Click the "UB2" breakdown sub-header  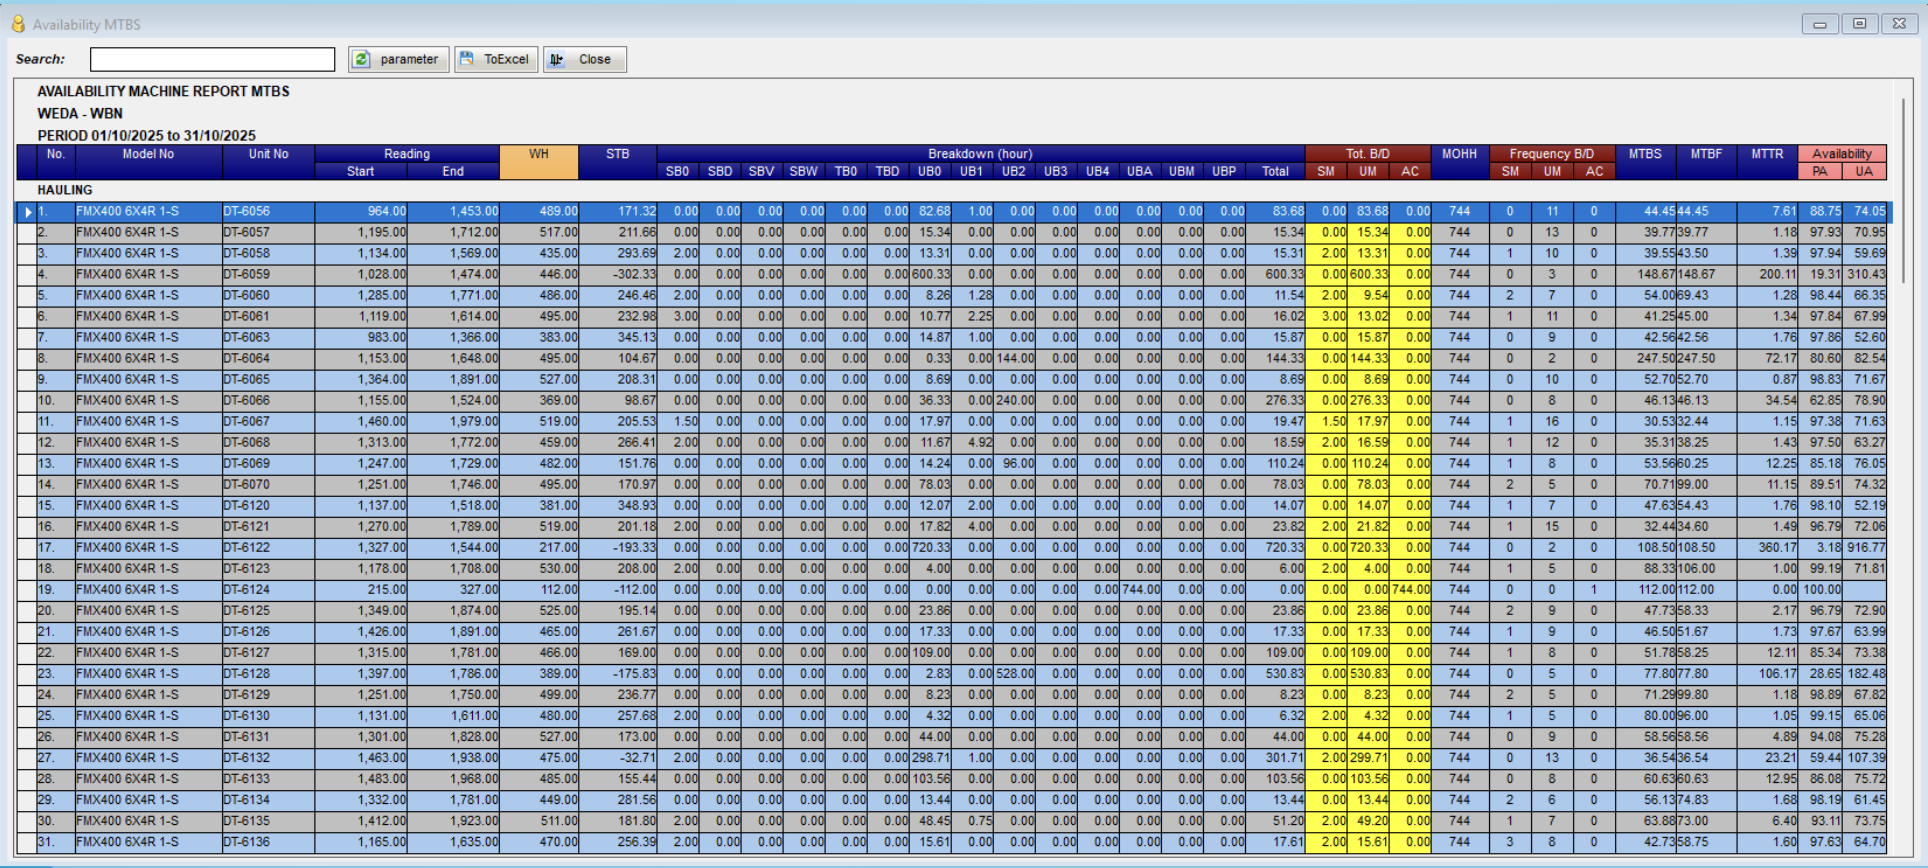point(1014,171)
